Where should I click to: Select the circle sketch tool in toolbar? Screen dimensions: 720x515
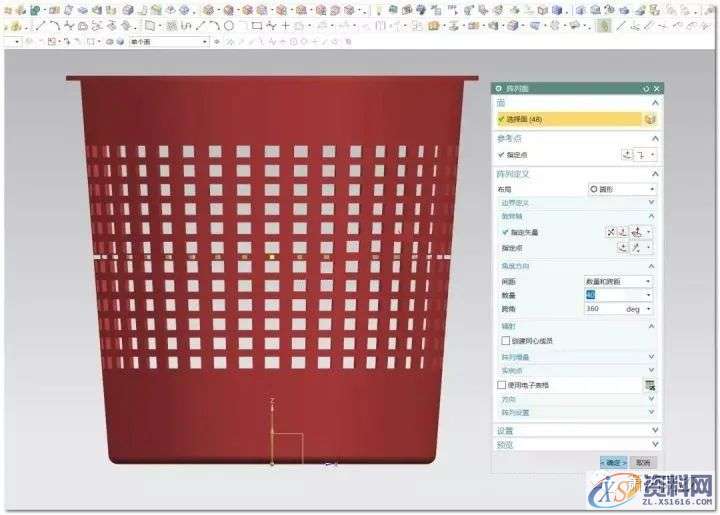pos(229,25)
